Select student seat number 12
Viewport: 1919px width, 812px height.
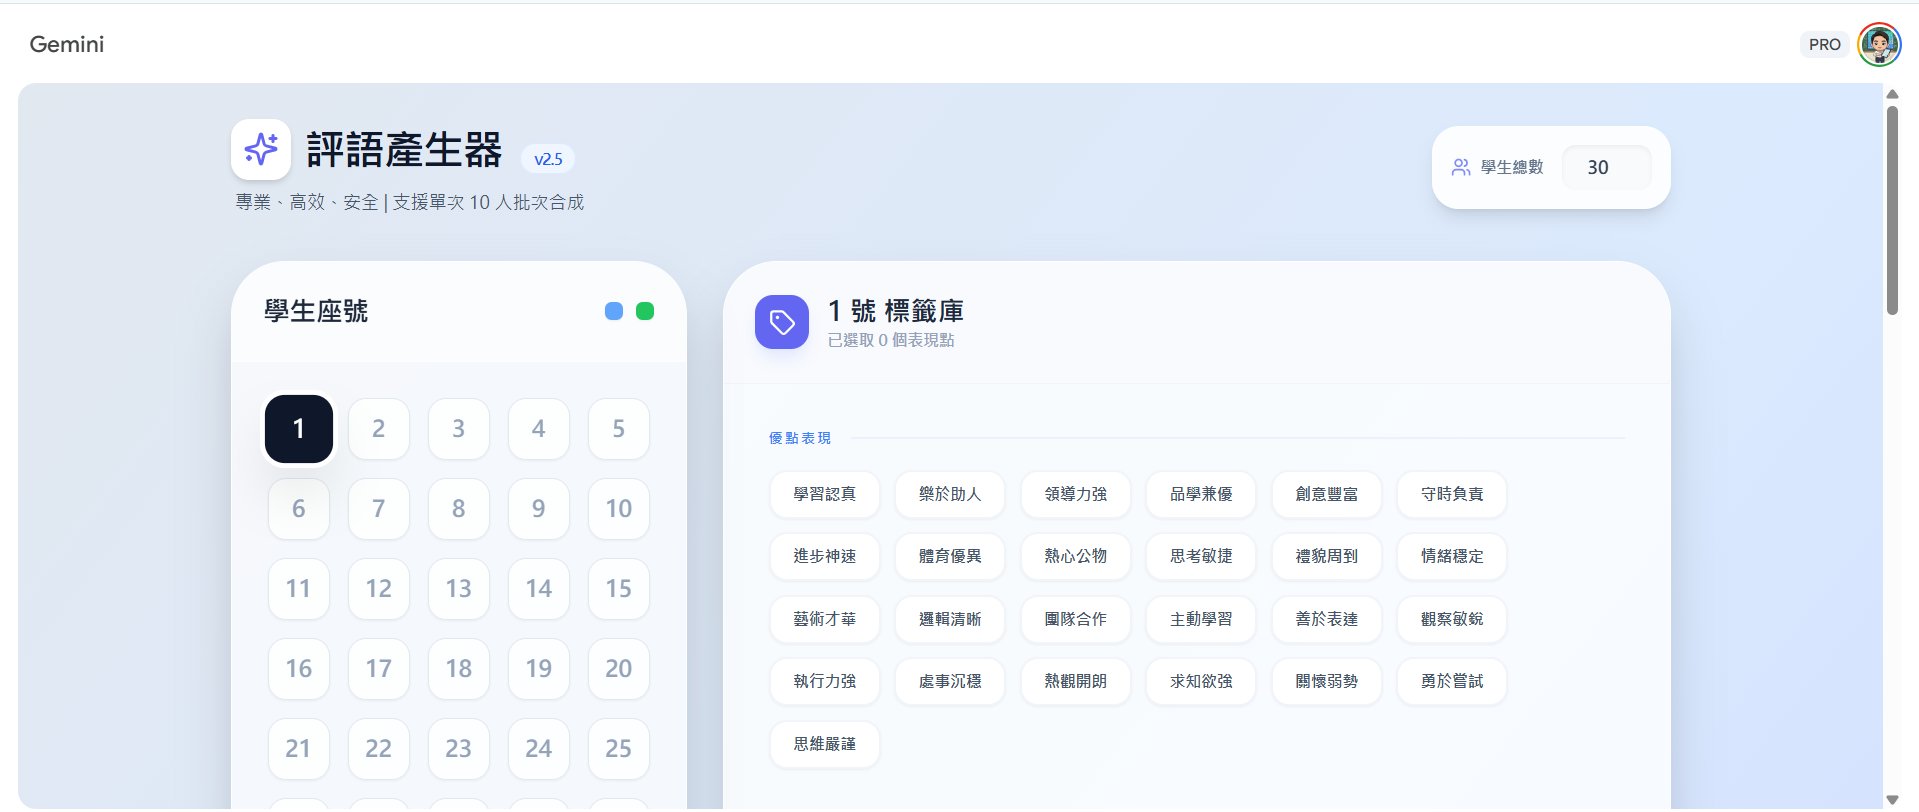pos(379,589)
